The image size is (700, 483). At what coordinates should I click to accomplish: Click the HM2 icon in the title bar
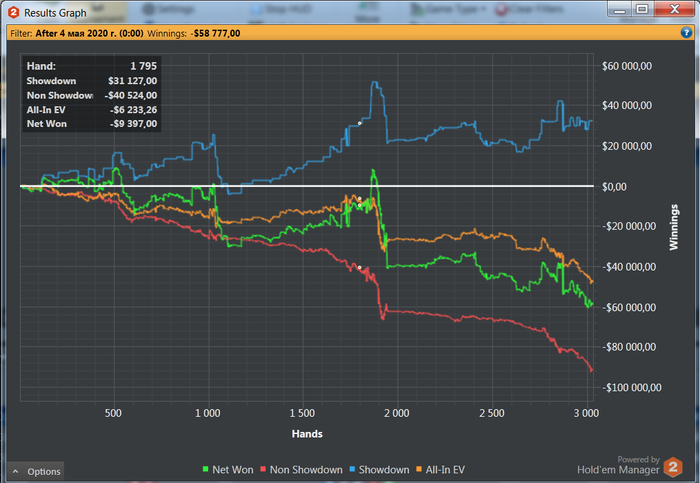pos(13,12)
